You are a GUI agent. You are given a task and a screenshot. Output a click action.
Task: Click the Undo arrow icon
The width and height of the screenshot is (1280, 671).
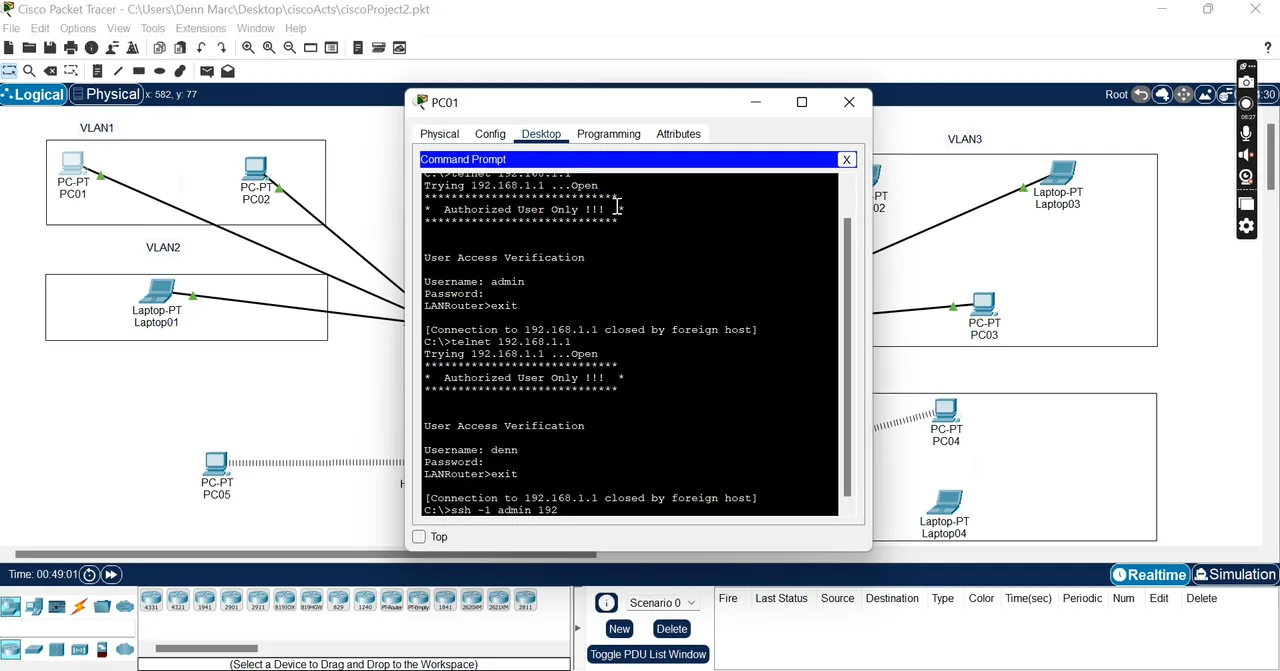point(201,48)
